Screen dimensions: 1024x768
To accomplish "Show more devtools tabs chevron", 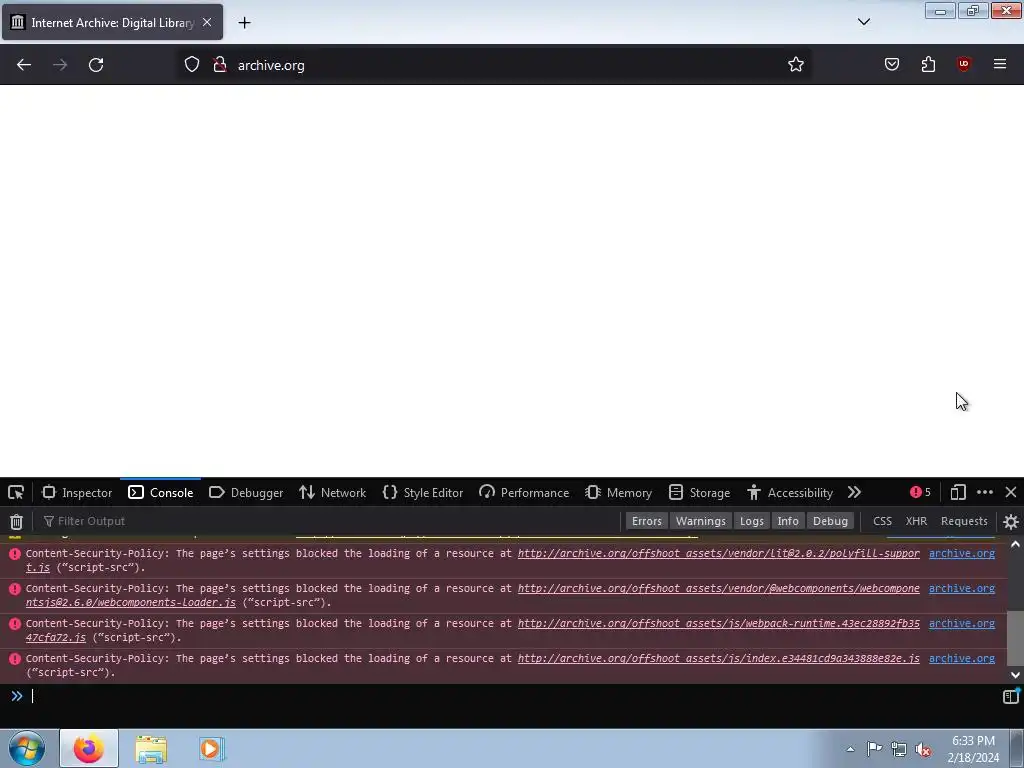I will point(854,492).
